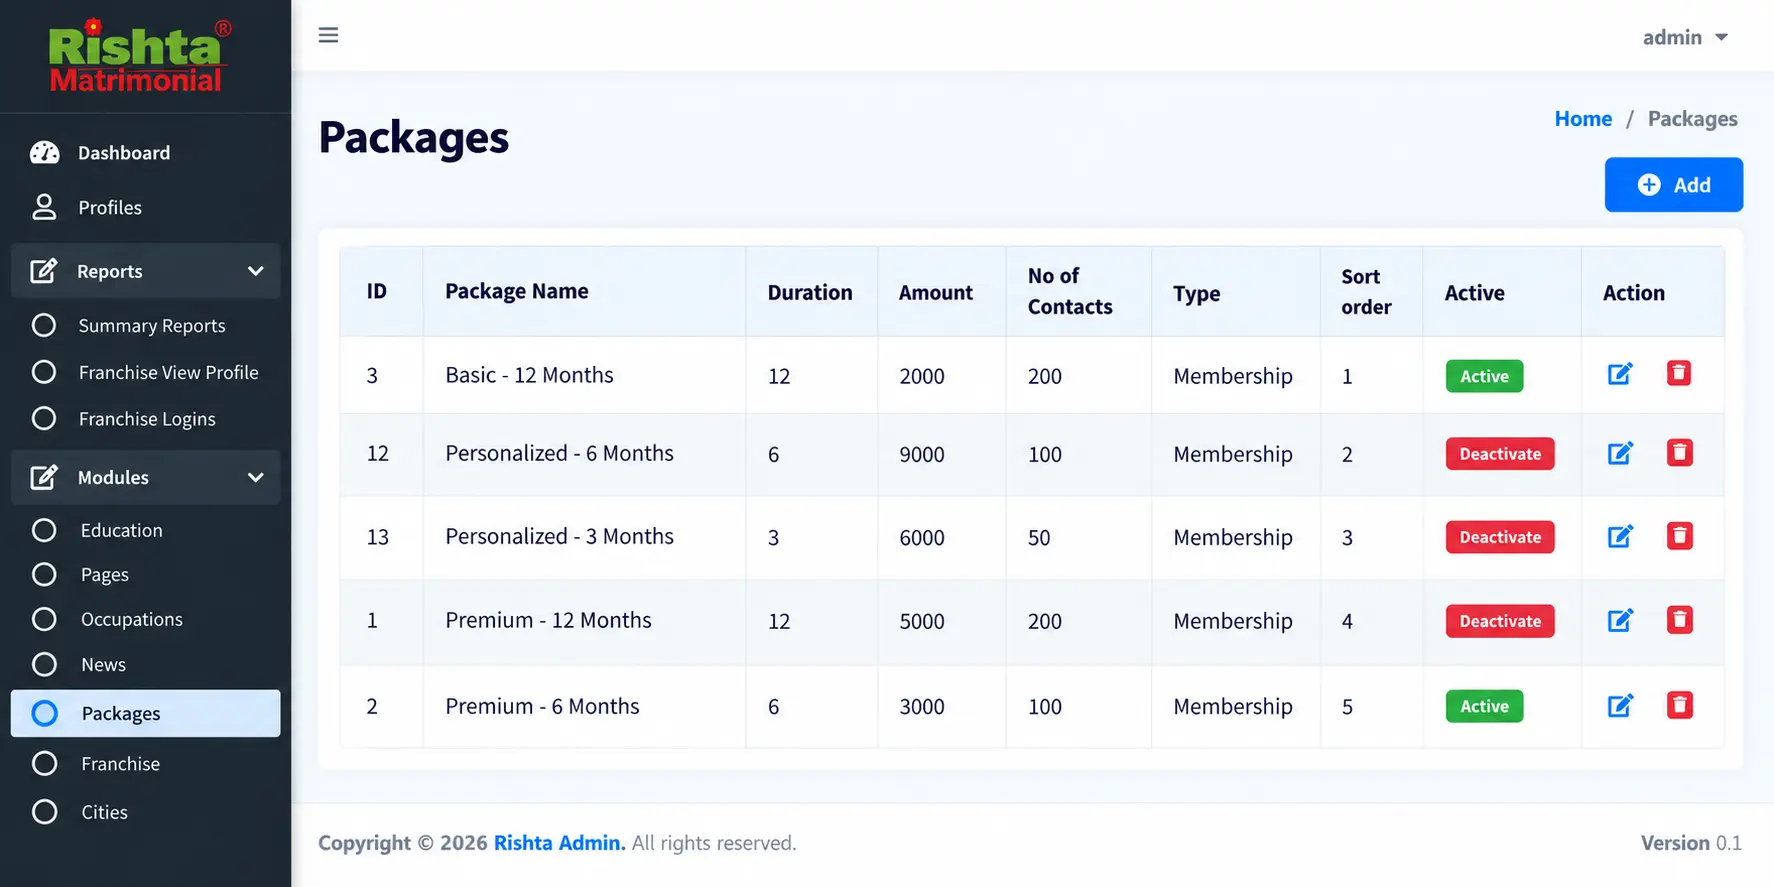Open Franchise Logins menu item
The image size is (1774, 887).
(145, 418)
